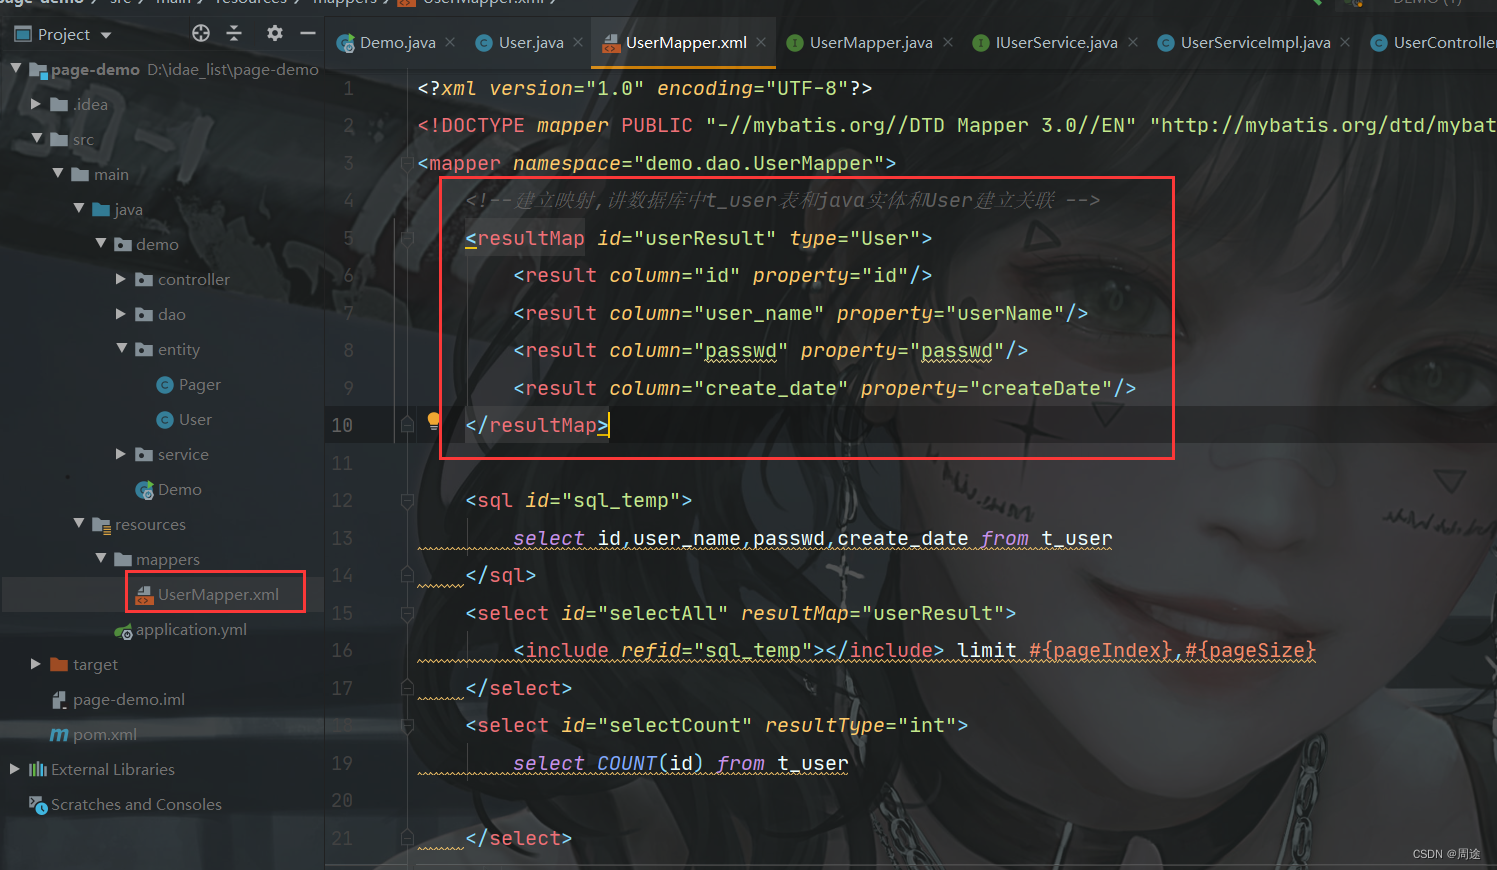Open Project panel settings gear icon
The width and height of the screenshot is (1497, 870).
273,33
